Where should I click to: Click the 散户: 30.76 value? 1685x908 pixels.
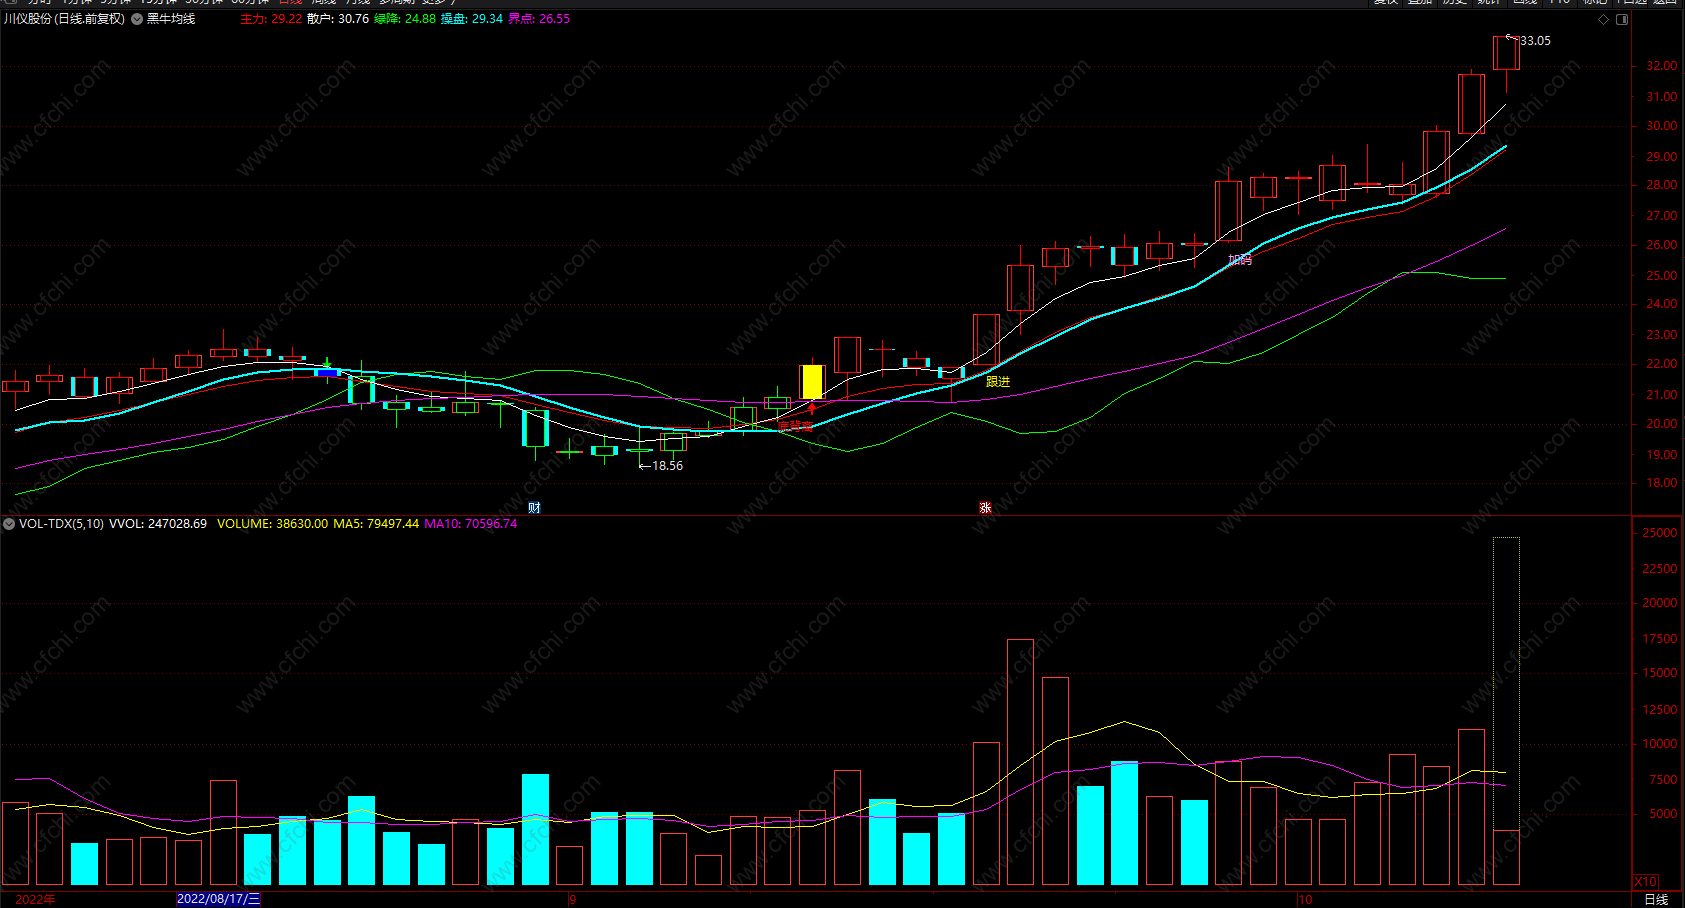tap(338, 19)
